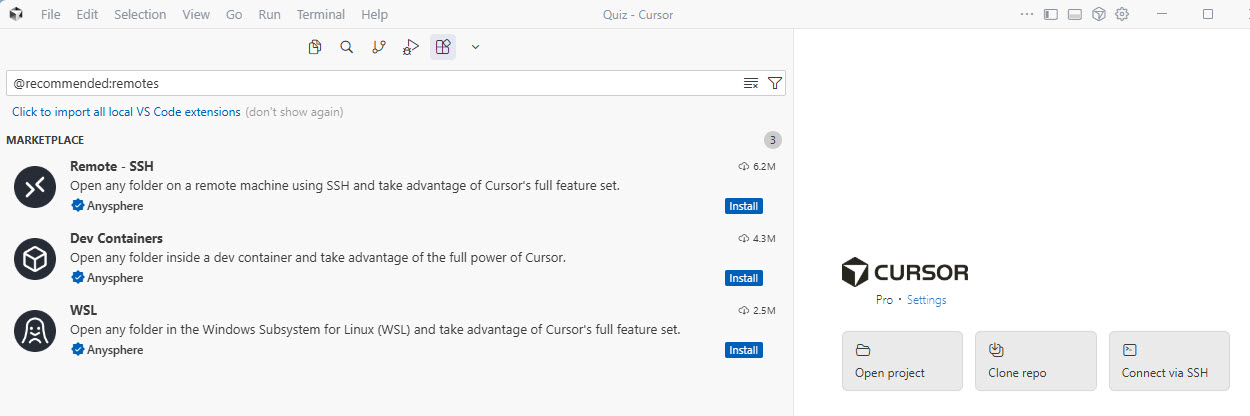
Task: Install the Remote - SSH extension
Action: [x=744, y=206]
